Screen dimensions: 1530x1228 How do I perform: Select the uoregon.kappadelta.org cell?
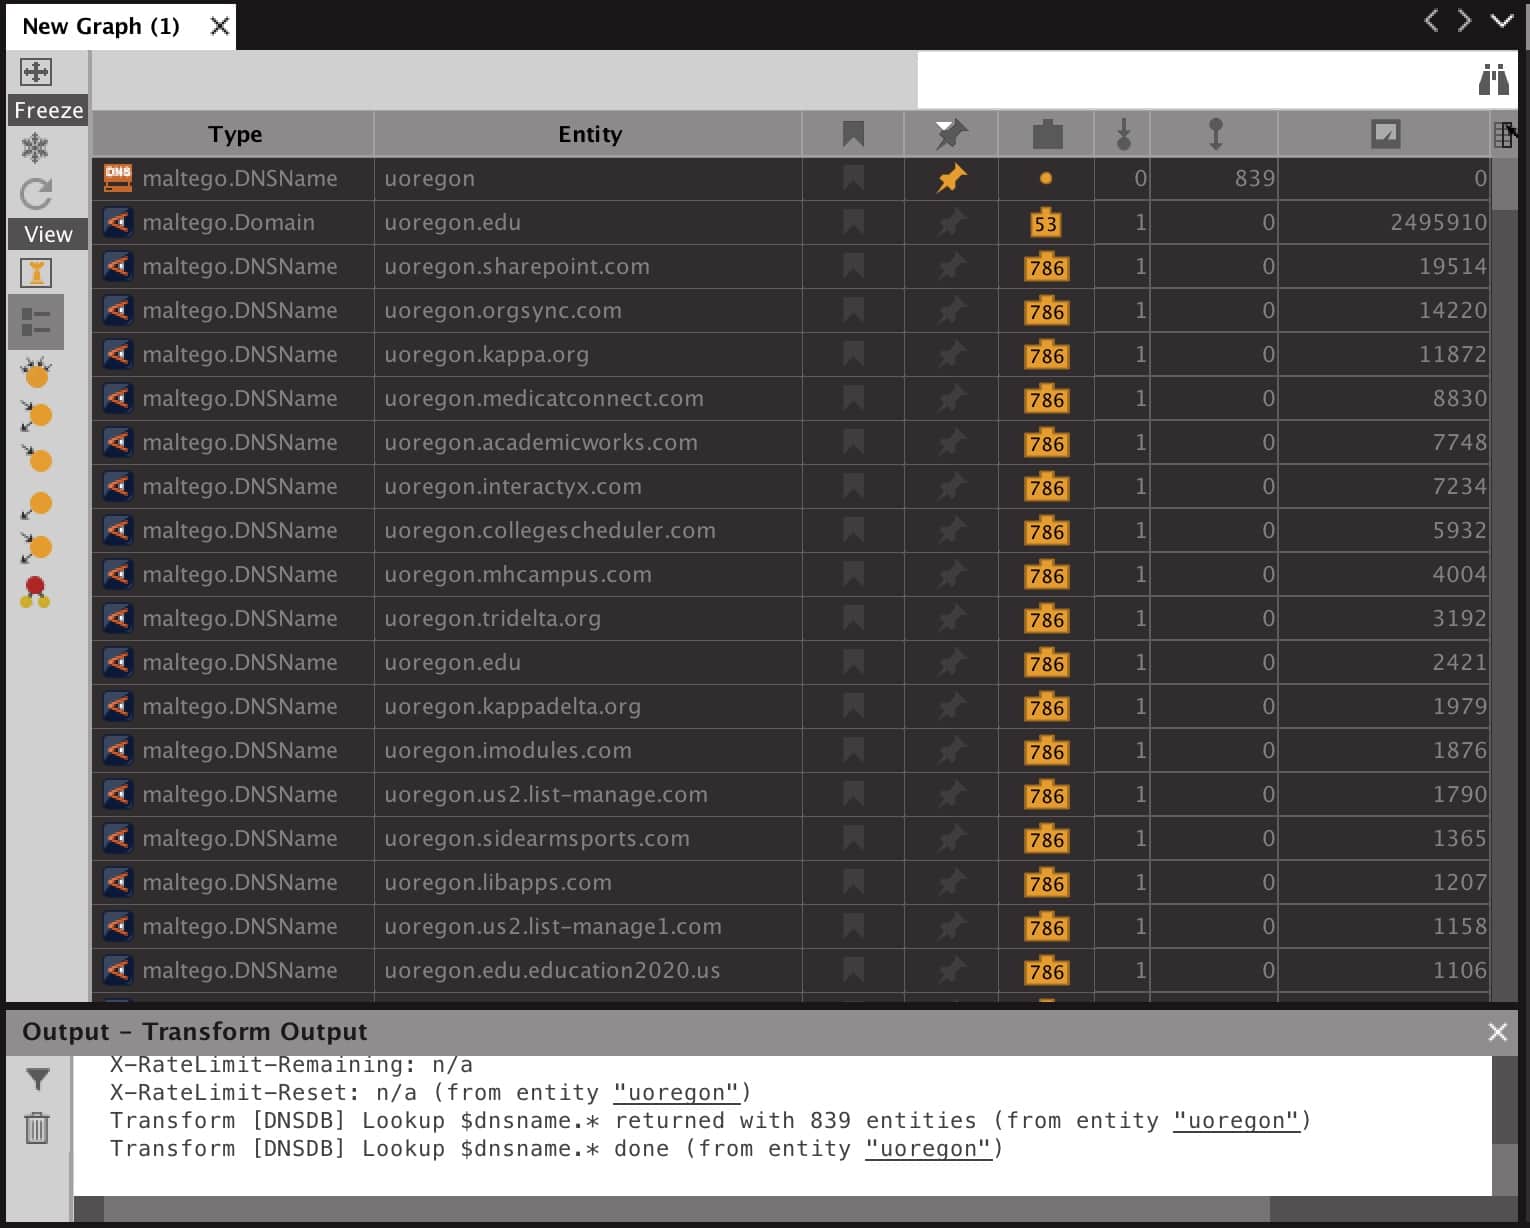(588, 706)
